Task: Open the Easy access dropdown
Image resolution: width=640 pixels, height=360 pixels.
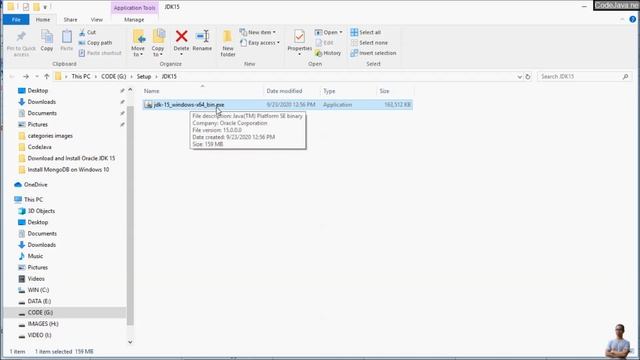Action: point(260,42)
